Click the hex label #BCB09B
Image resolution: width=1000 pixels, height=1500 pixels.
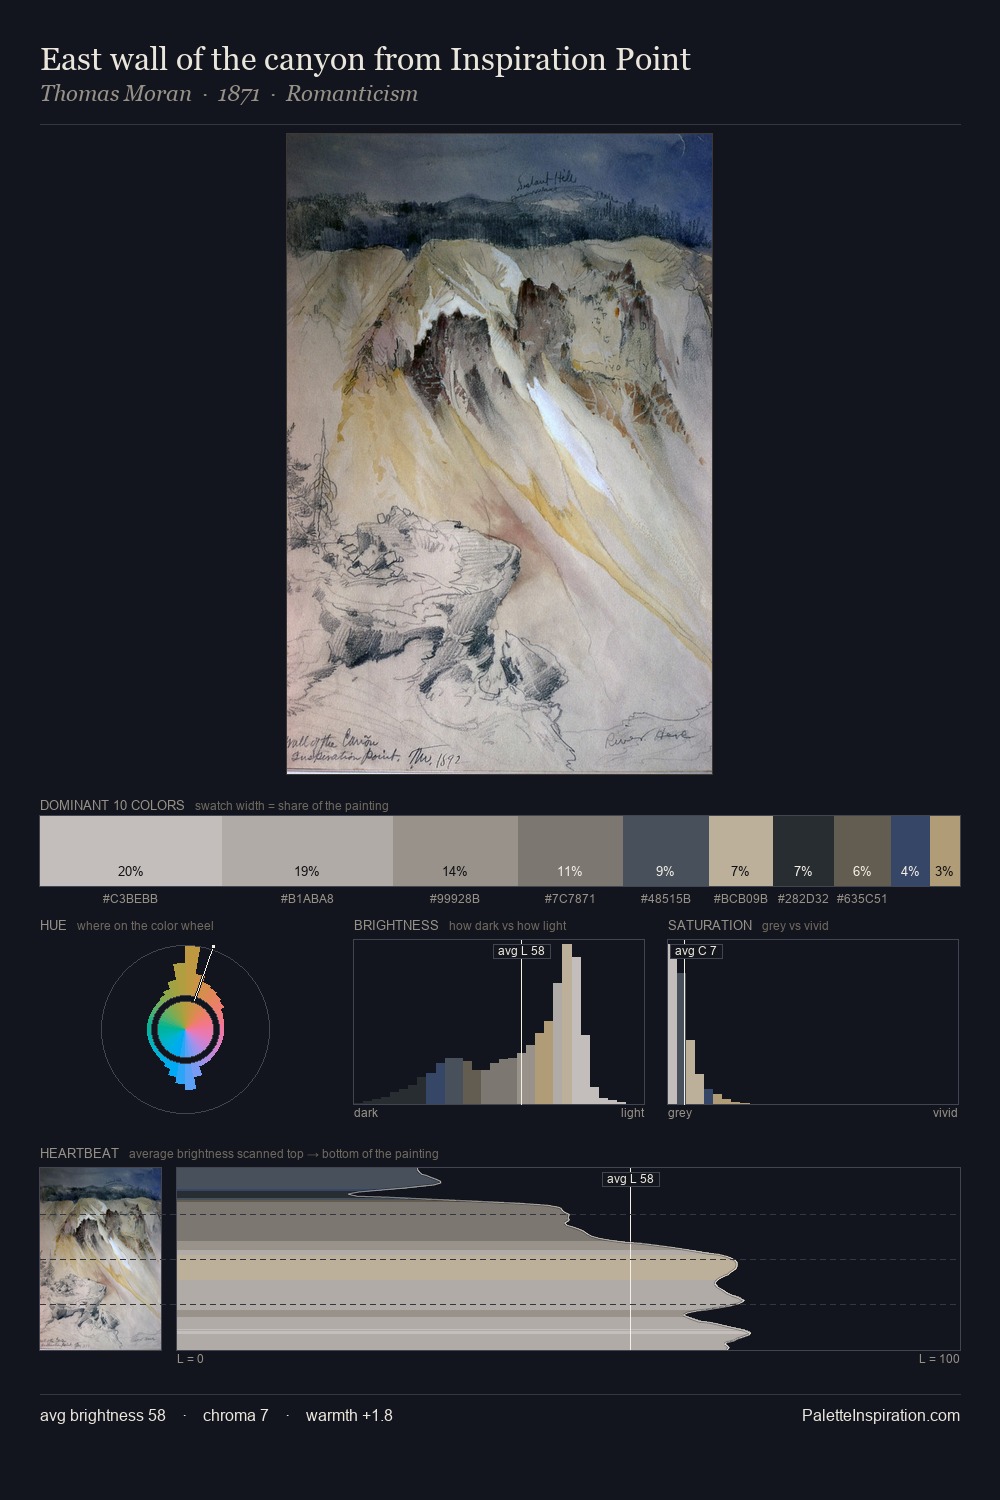click(741, 899)
